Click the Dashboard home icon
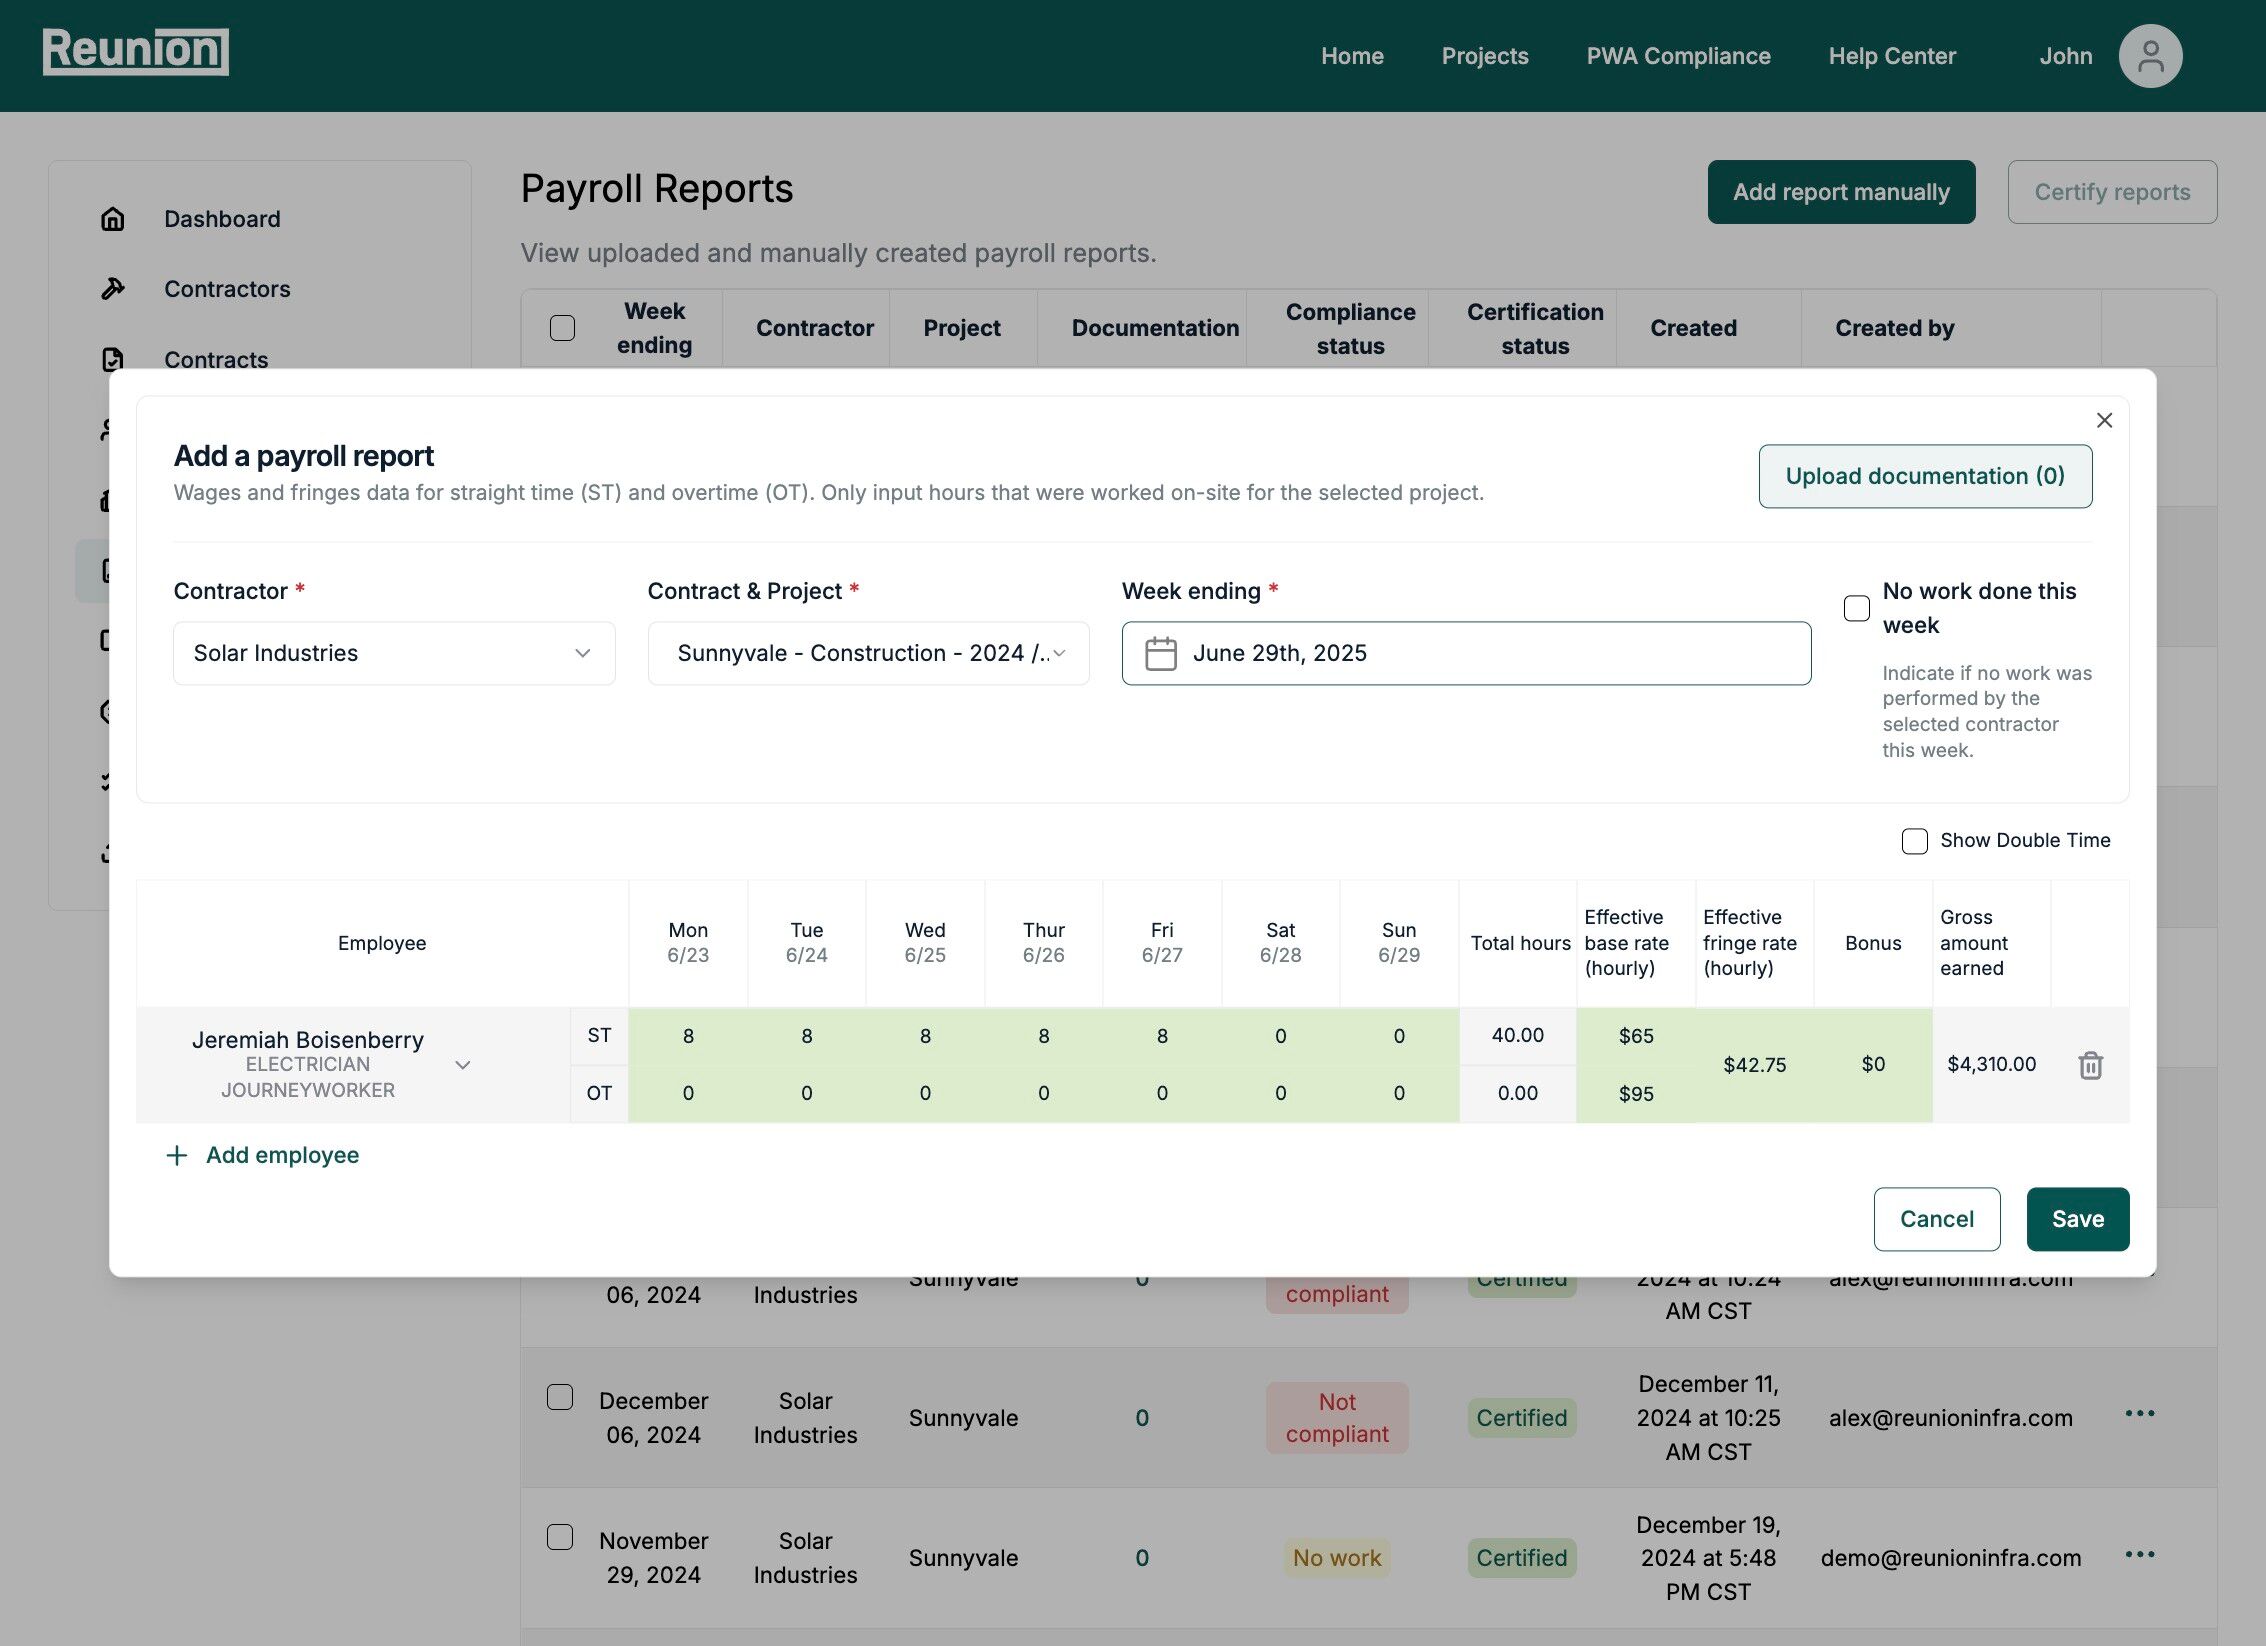Screen dimensions: 2266x1646 tap(113, 219)
